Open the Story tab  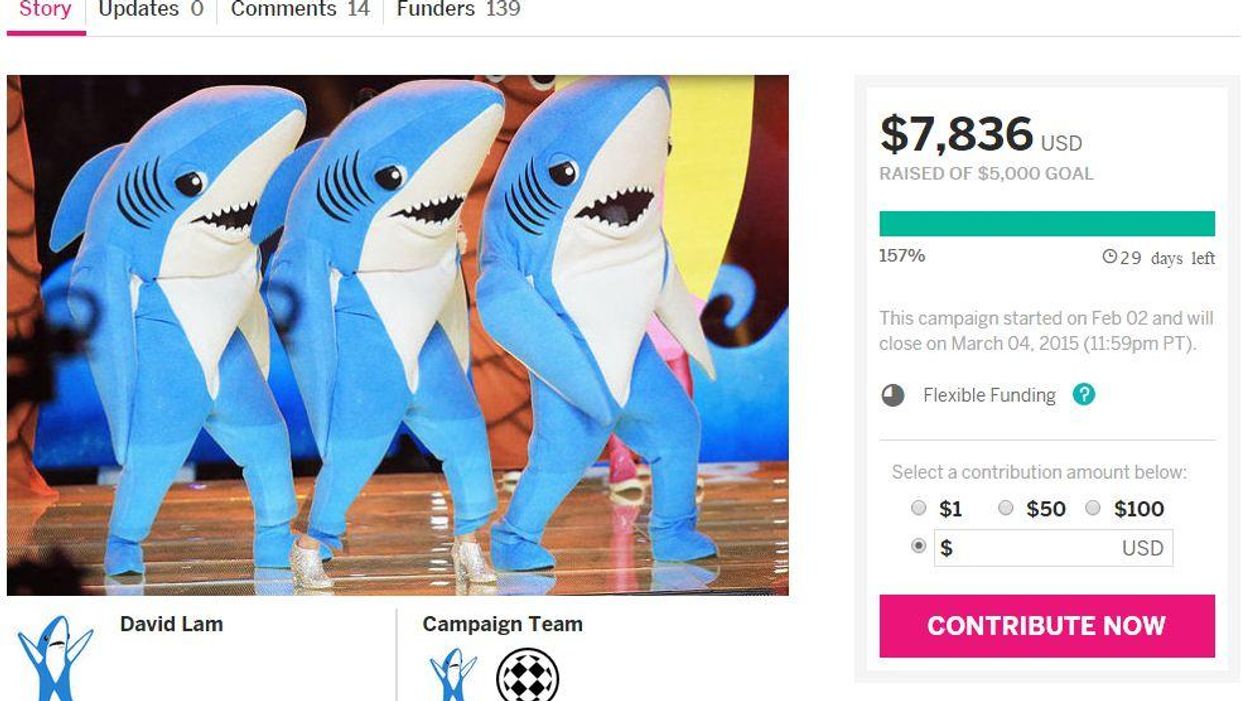point(45,10)
